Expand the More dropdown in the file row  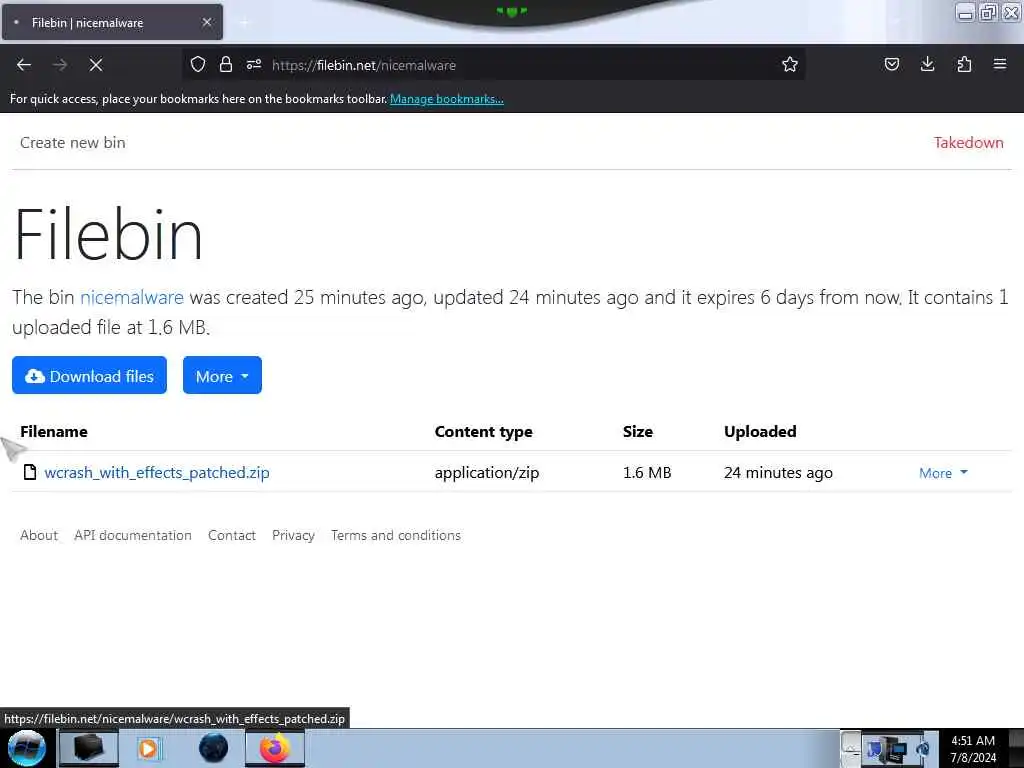pos(943,473)
